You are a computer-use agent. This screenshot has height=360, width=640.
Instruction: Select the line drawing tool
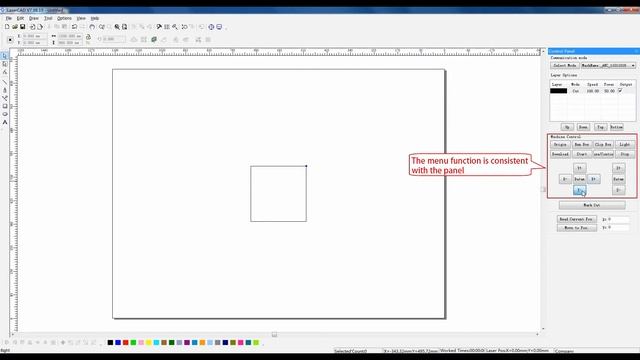[x=5, y=82]
